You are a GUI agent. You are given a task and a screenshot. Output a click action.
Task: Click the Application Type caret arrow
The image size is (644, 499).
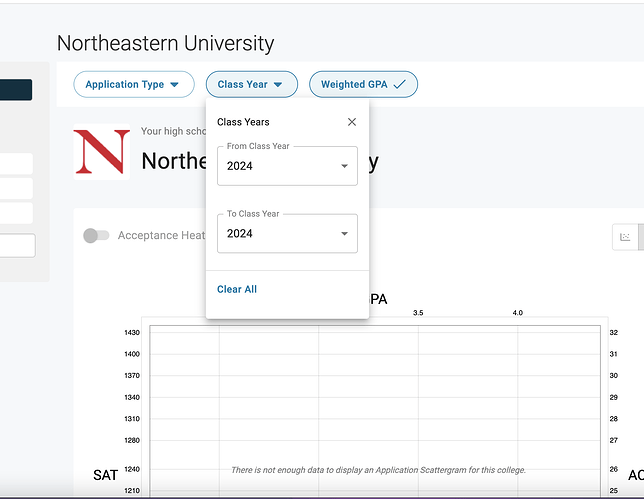pos(175,85)
